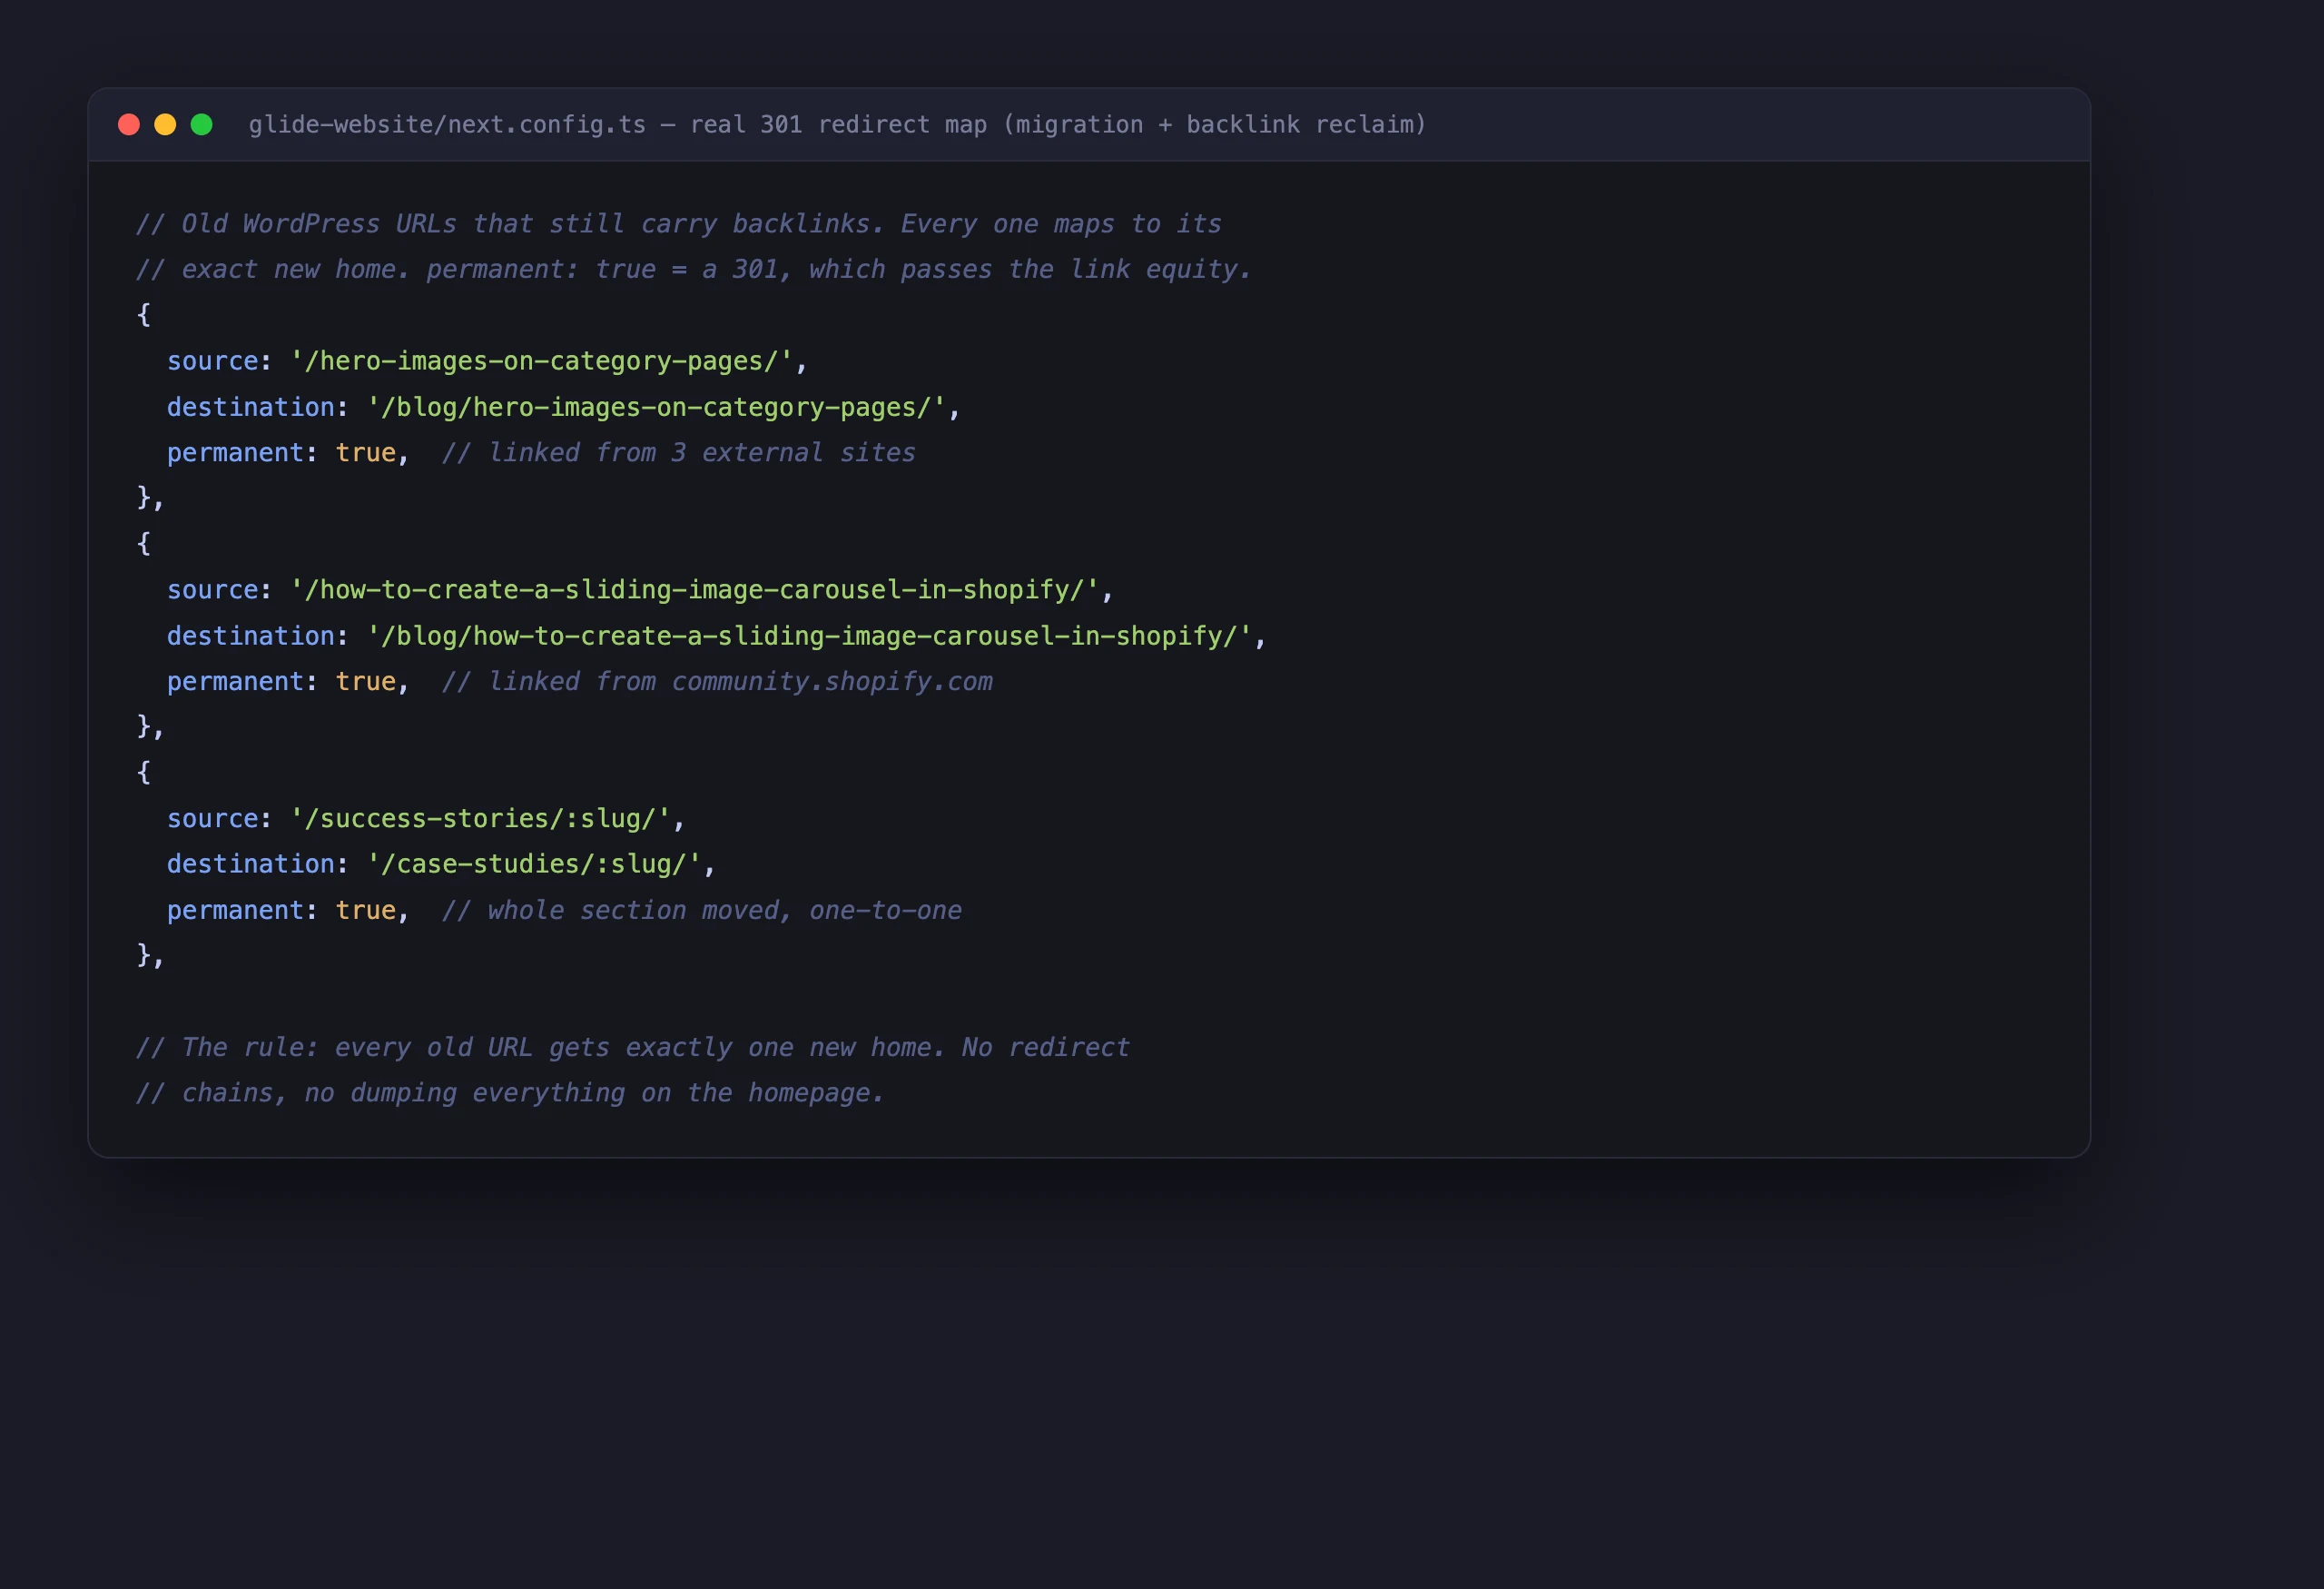This screenshot has height=1589, width=2324.
Task: Click the destination '/blog/how-to-create-a-sliding-image-carousel-in-shopify/'
Action: point(810,636)
